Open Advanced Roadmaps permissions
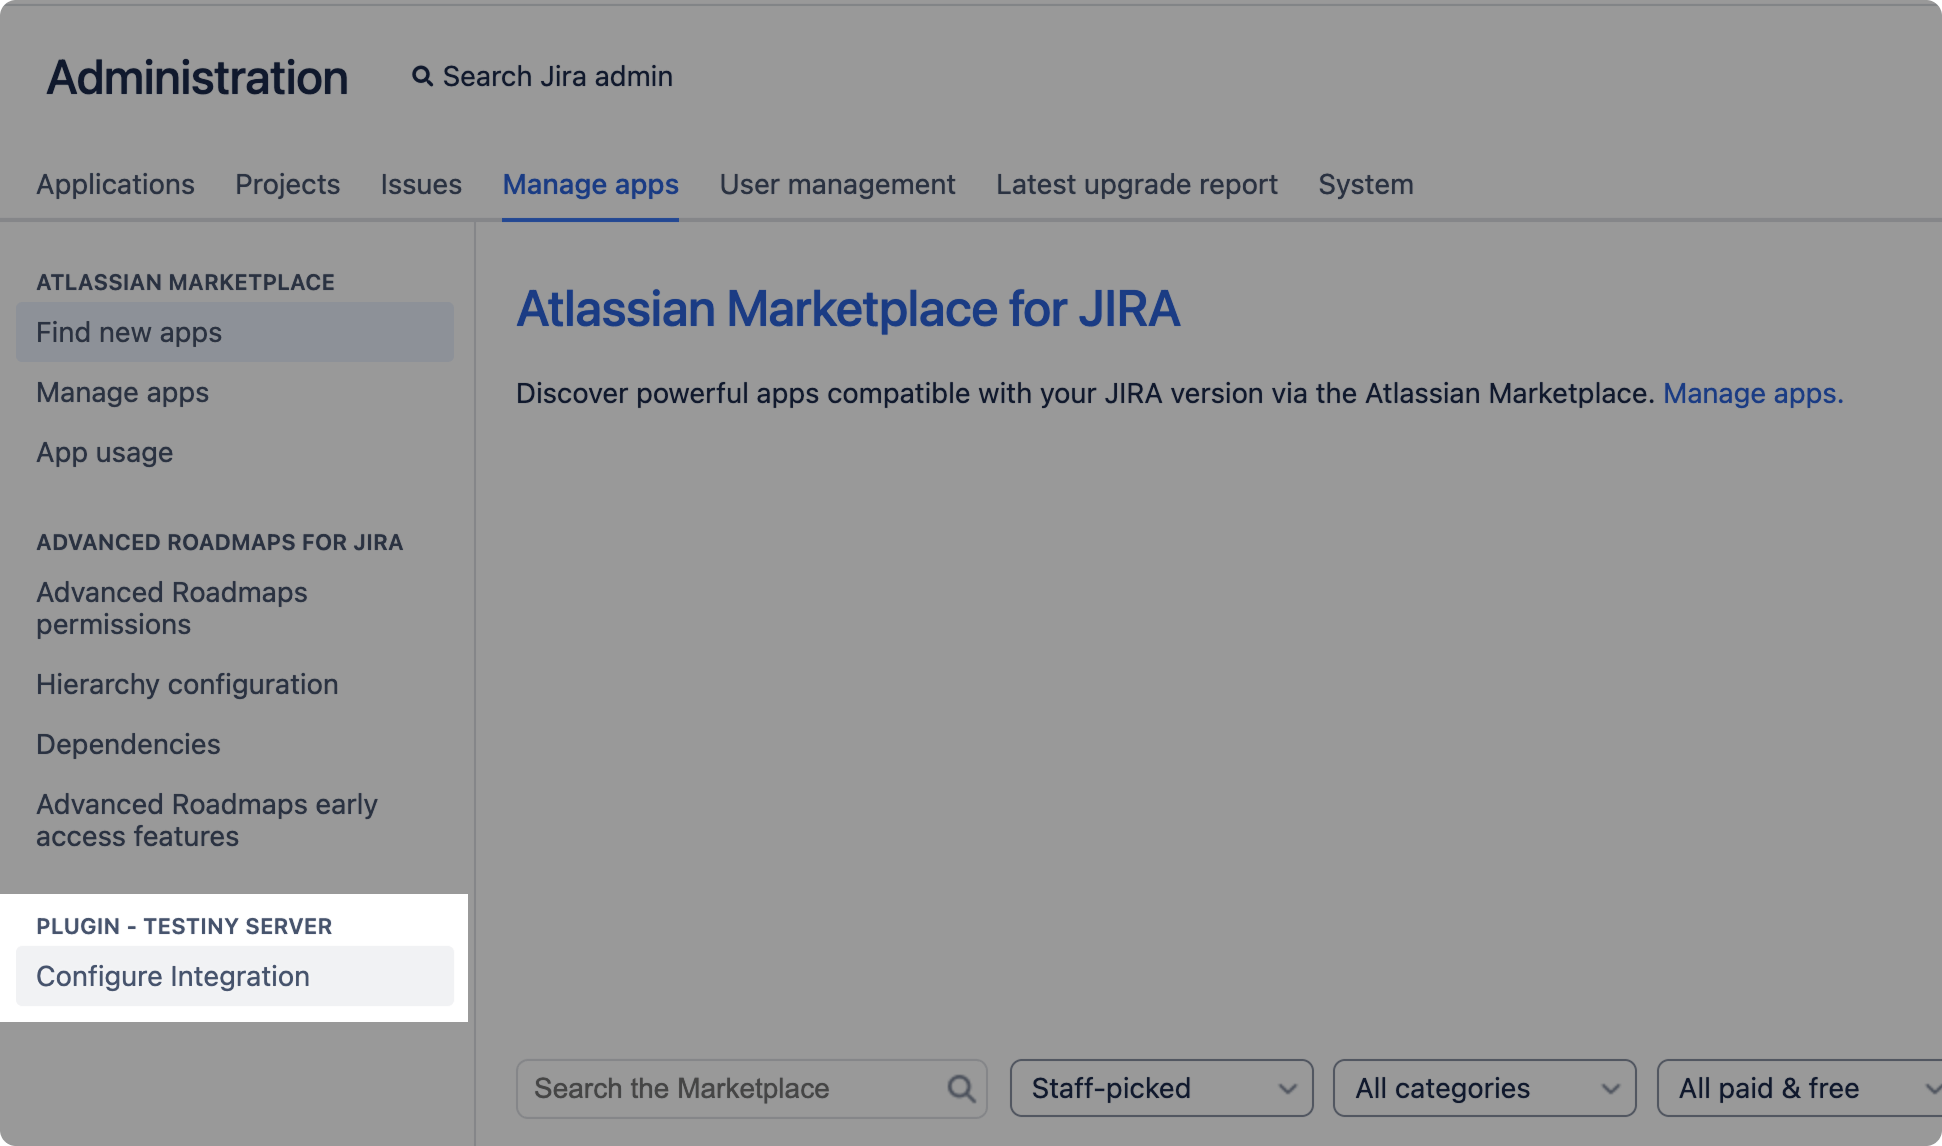The width and height of the screenshot is (1942, 1146). [x=171, y=608]
